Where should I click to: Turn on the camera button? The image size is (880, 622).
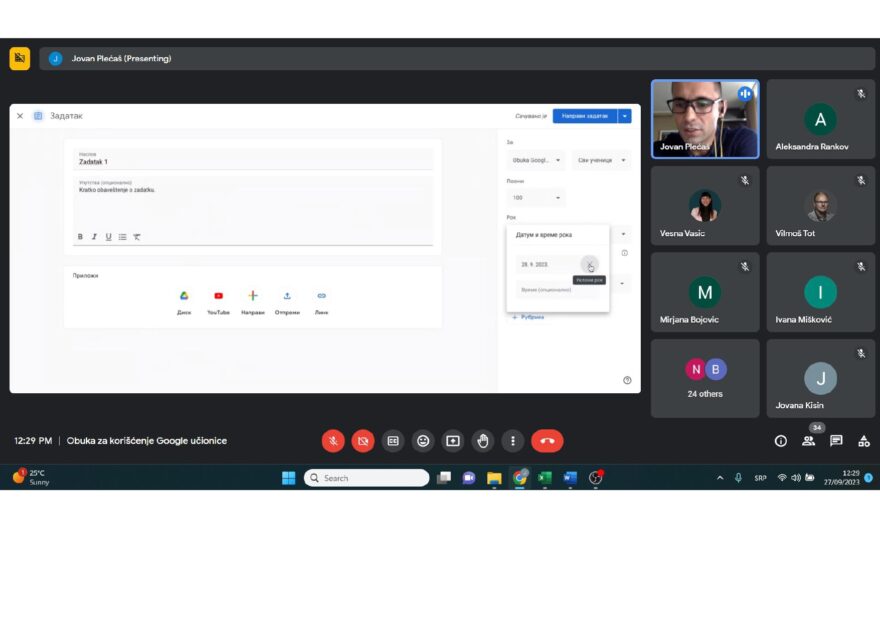pos(363,441)
